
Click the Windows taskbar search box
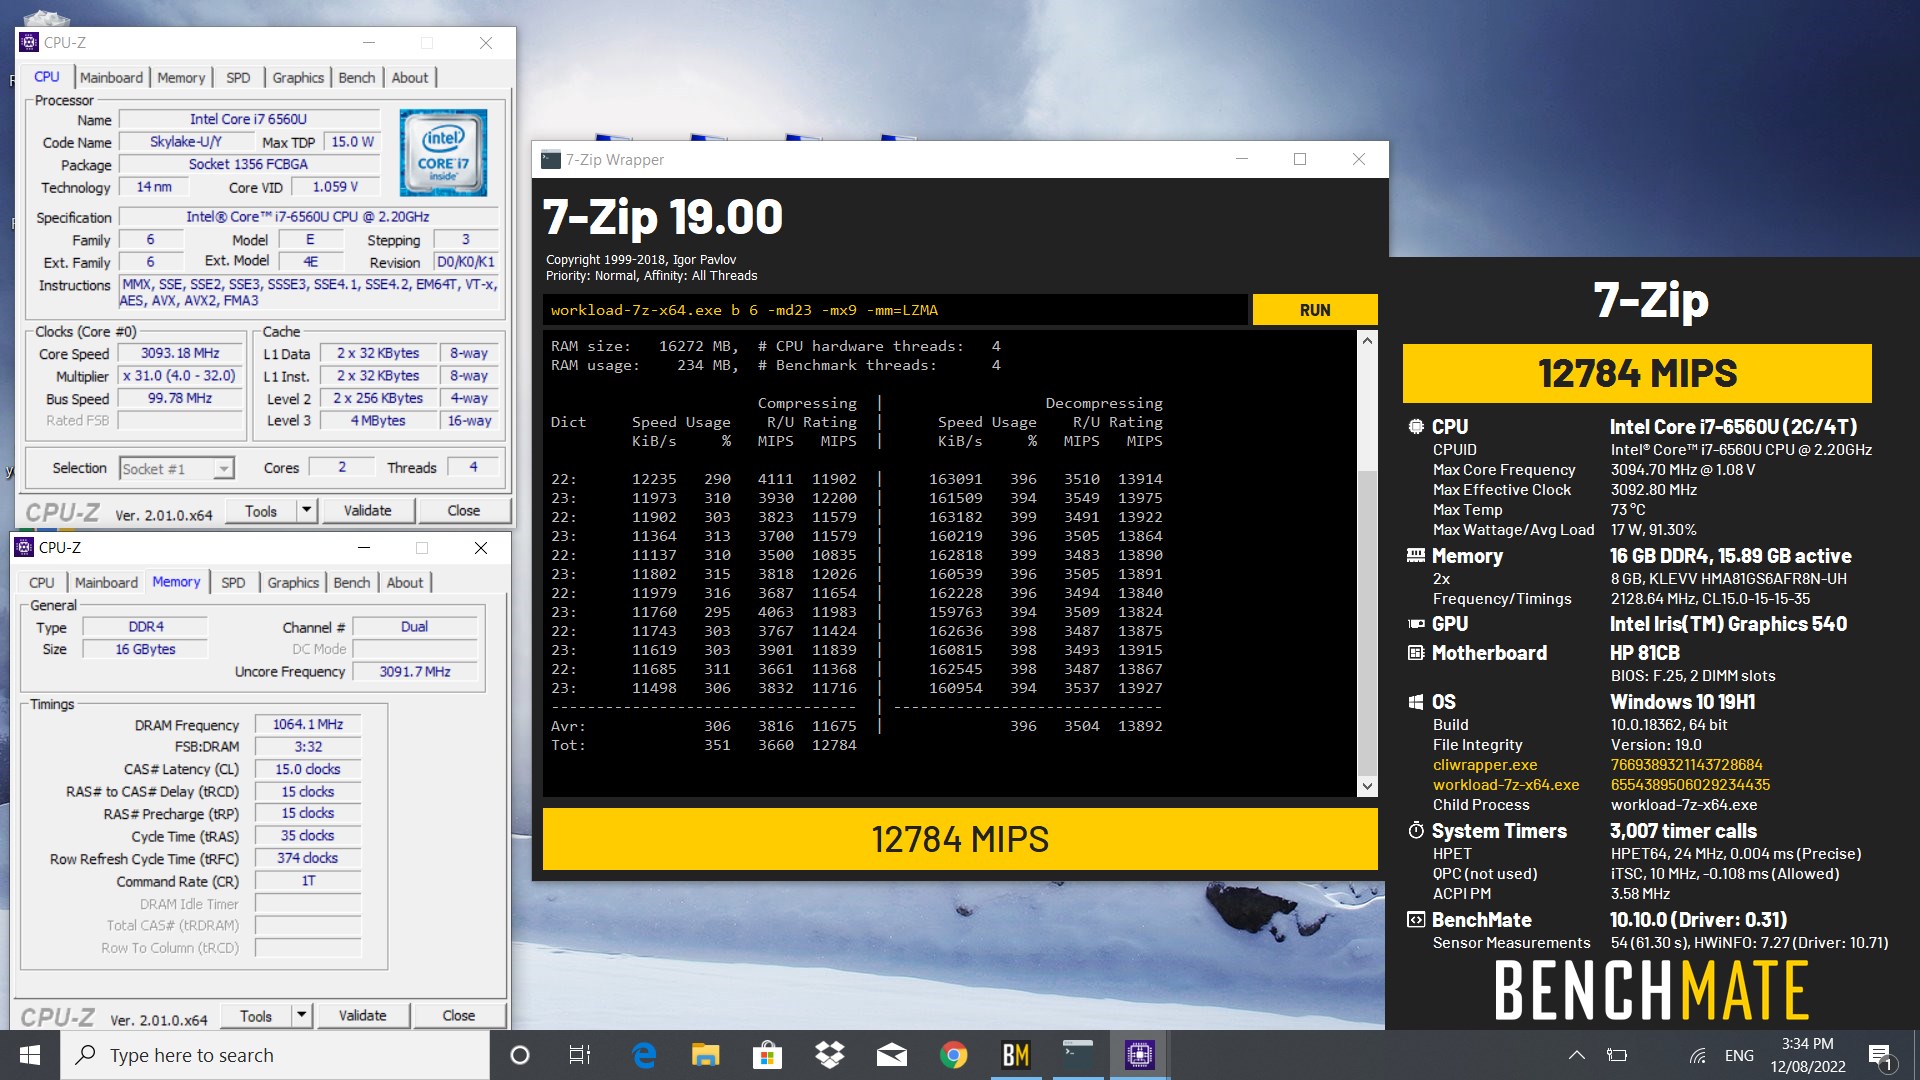pyautogui.click(x=275, y=1055)
